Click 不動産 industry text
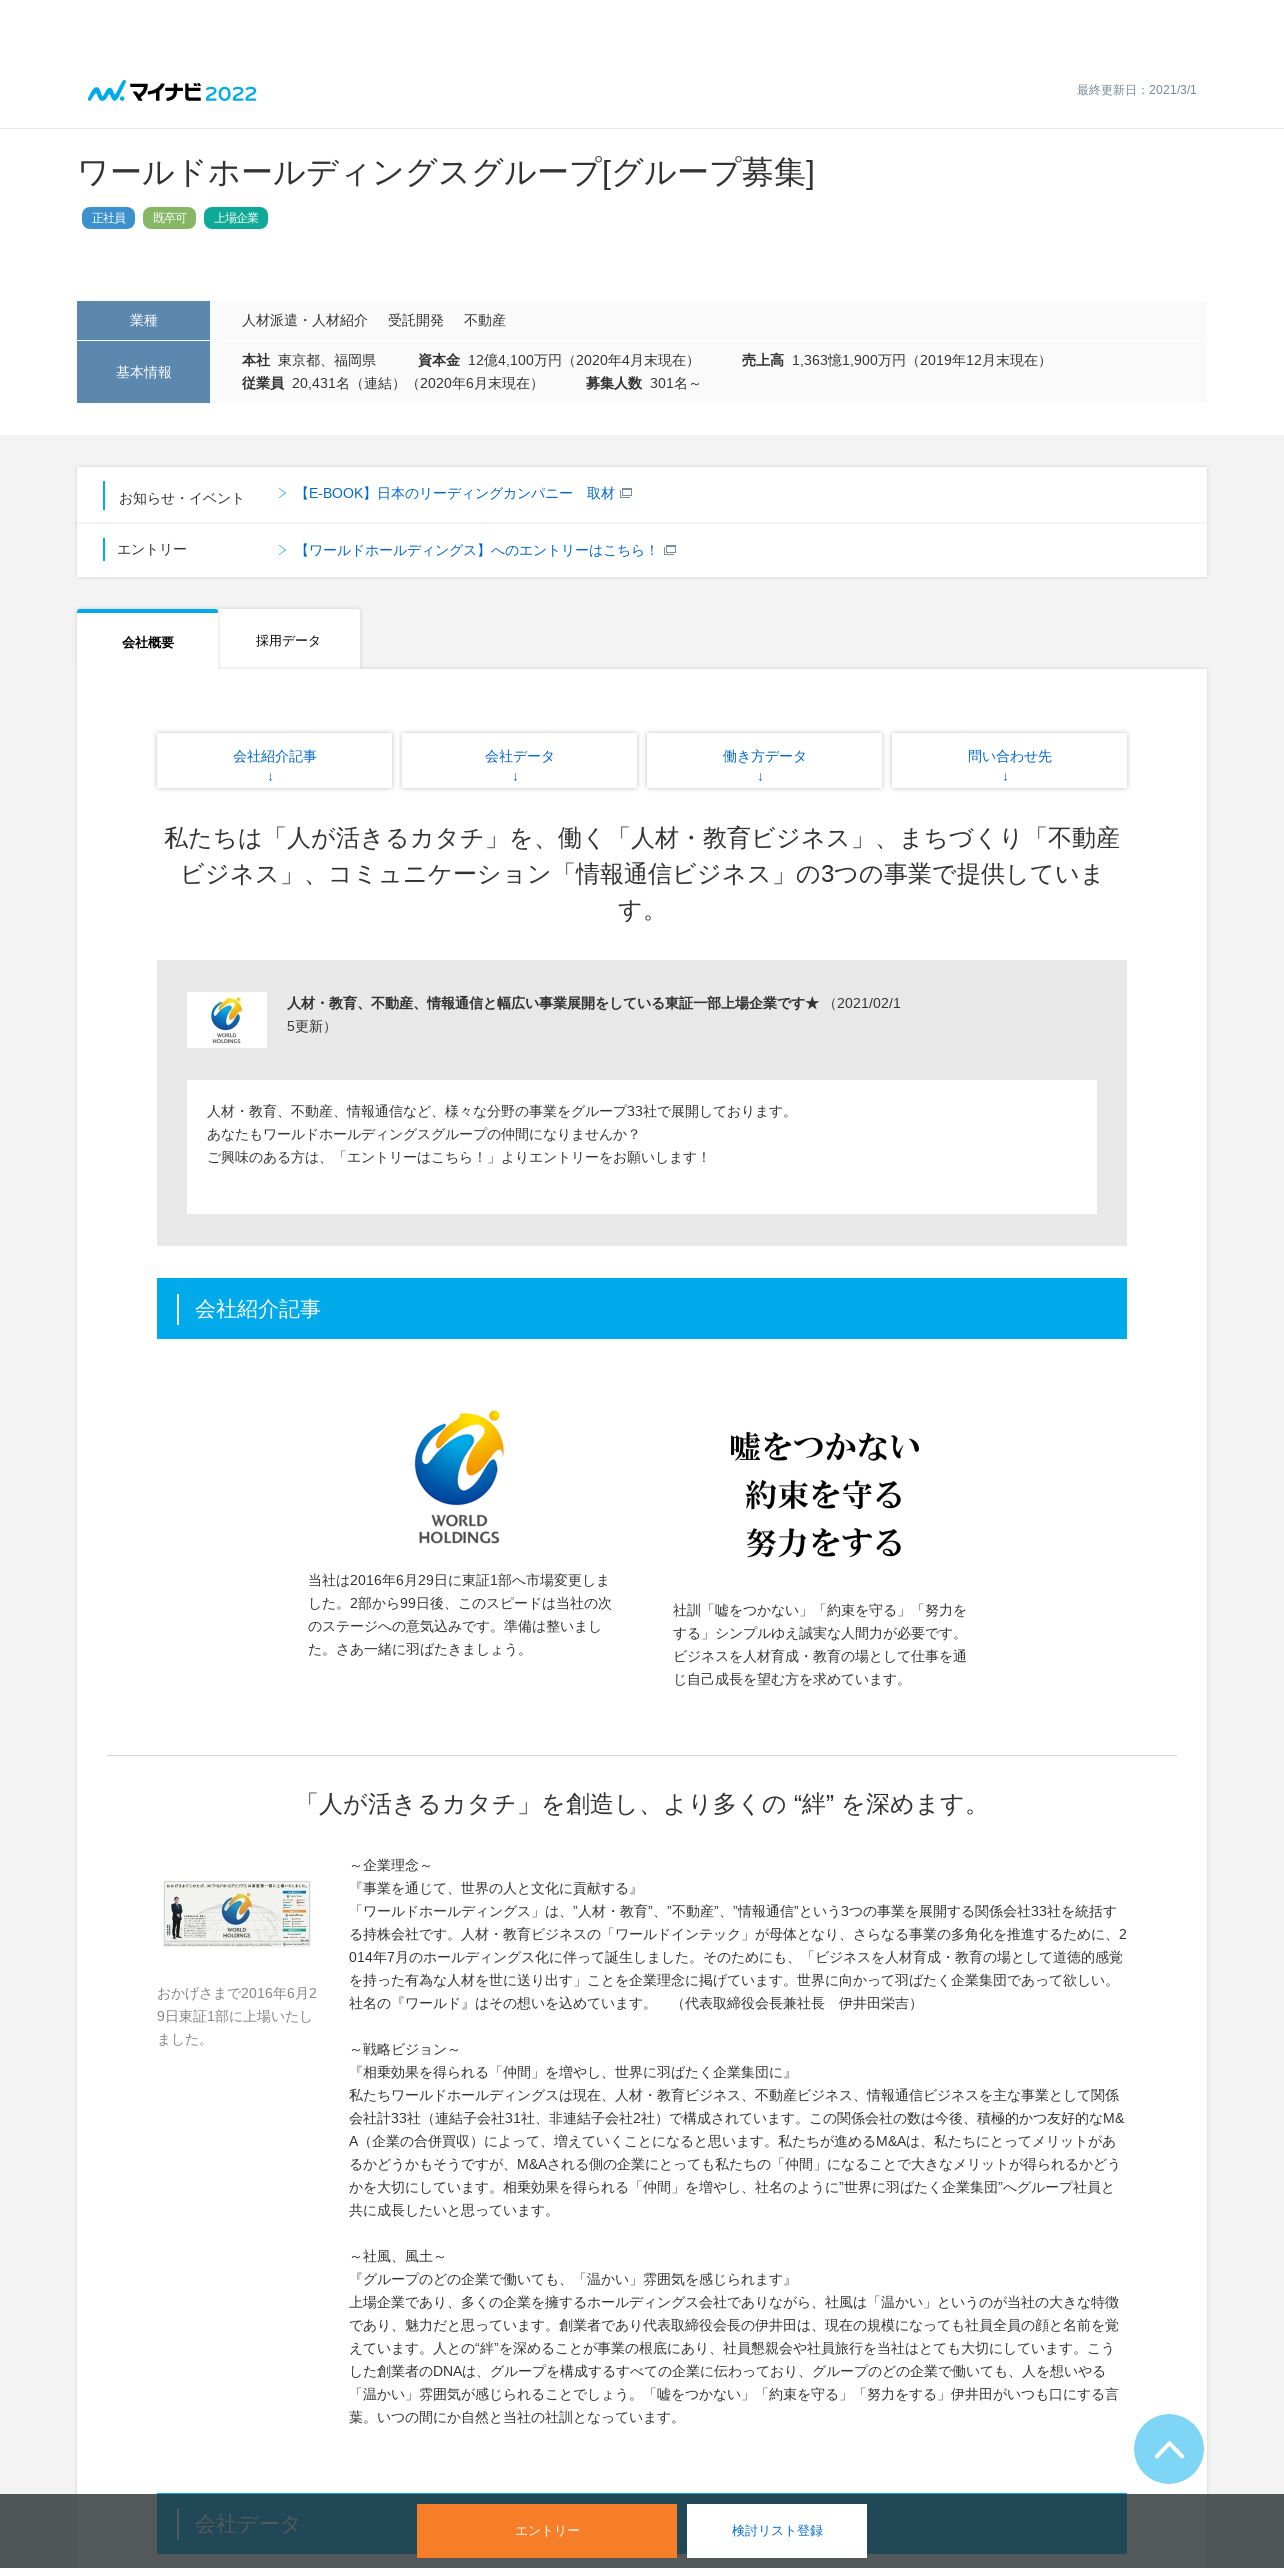This screenshot has width=1284, height=2568. (x=485, y=321)
